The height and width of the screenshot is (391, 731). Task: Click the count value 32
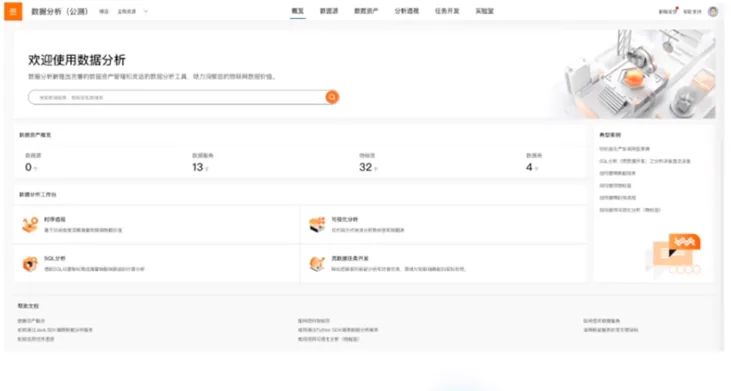(366, 167)
